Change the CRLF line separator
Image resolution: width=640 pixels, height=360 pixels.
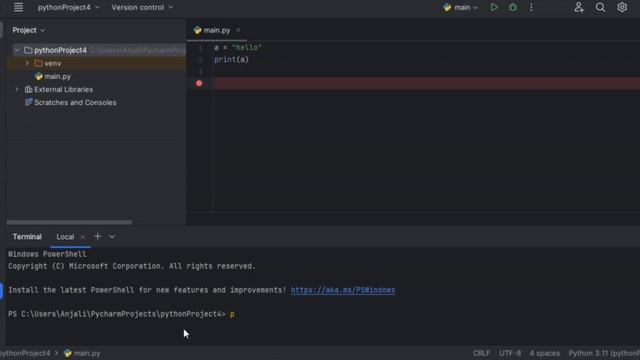pos(481,353)
